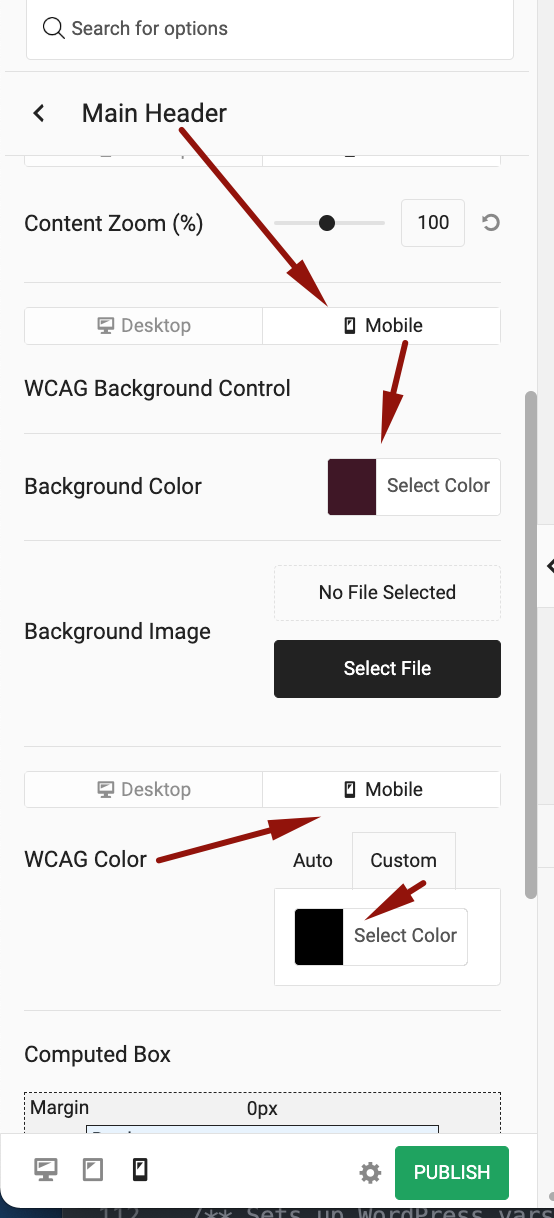The height and width of the screenshot is (1218, 554).
Task: Focus the Search for options field
Action: click(269, 29)
